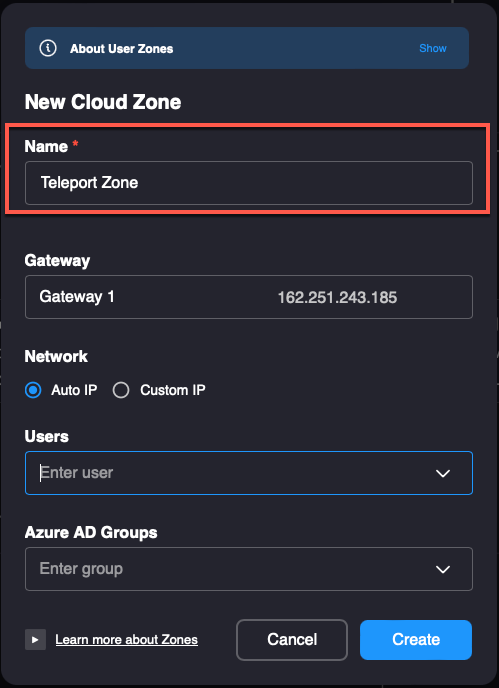Click the About User Zones banner title

tap(122, 49)
